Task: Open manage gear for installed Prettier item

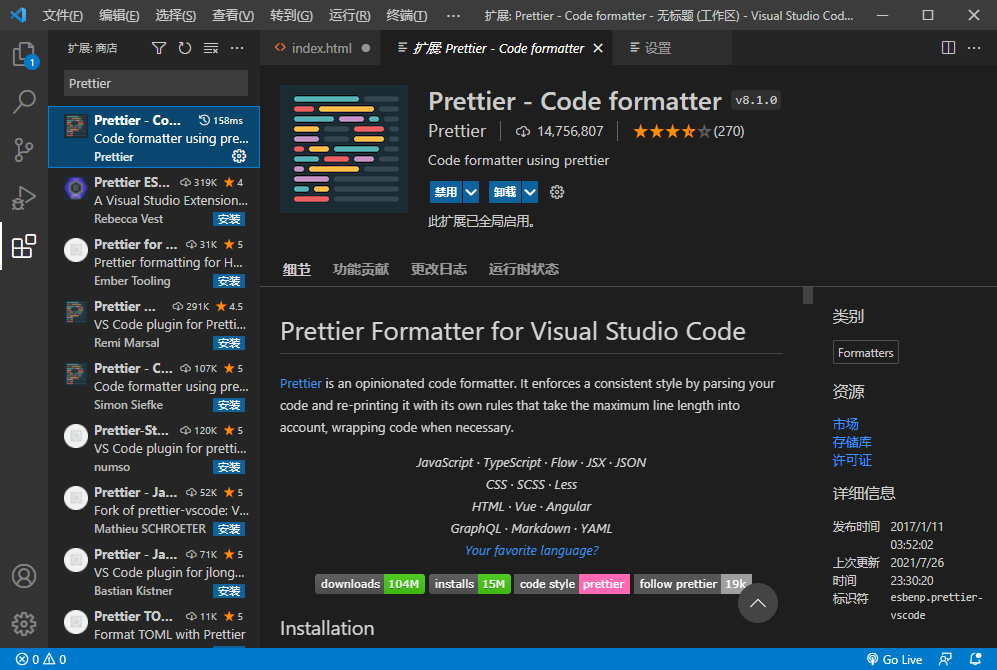Action: [239, 156]
